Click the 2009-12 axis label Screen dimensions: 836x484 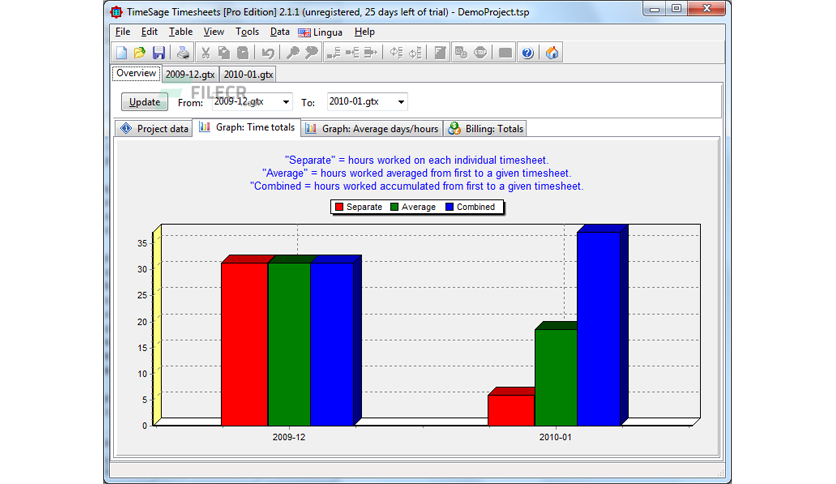coord(289,437)
